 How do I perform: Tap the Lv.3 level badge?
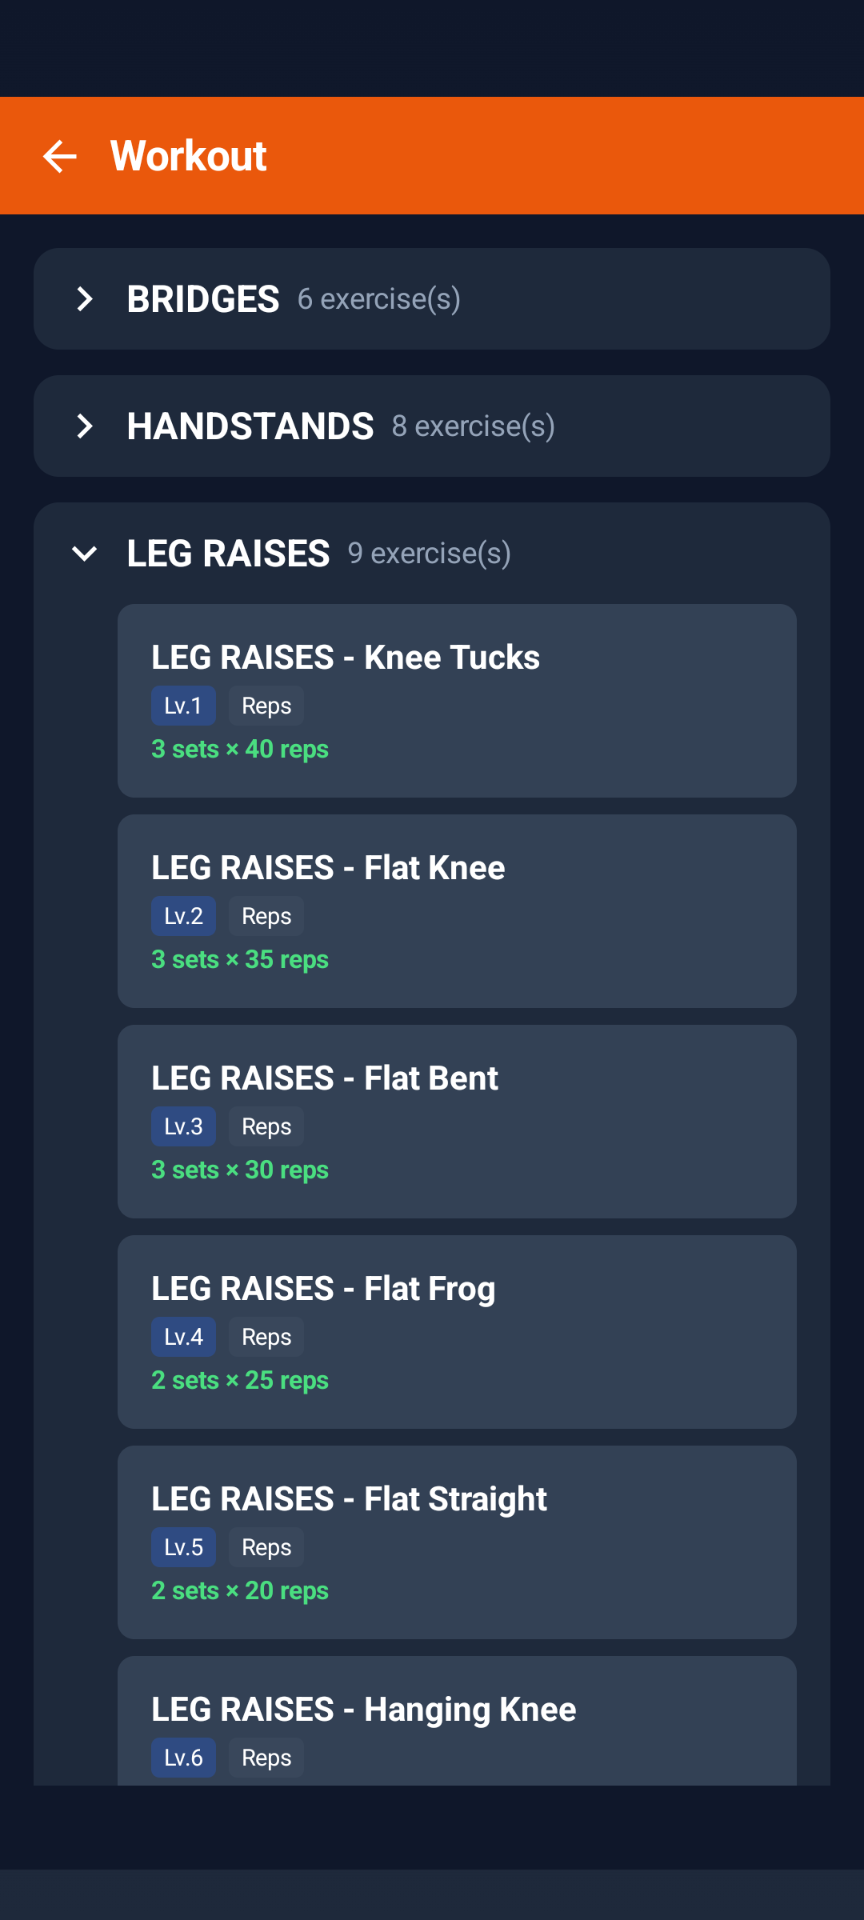point(183,1127)
